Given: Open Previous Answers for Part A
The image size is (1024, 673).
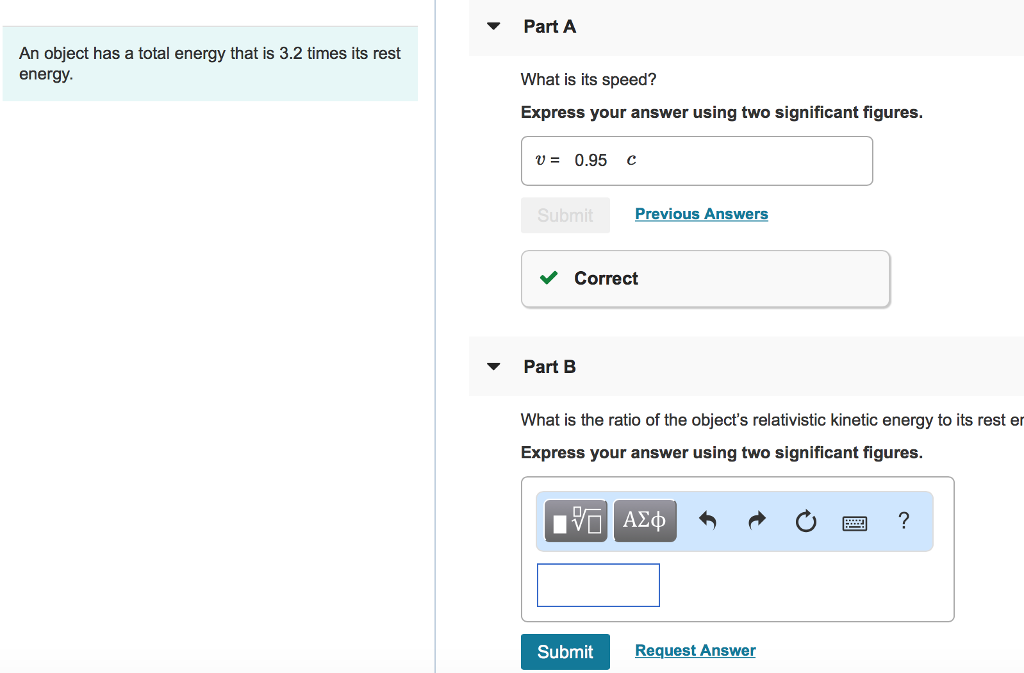Looking at the screenshot, I should click(x=701, y=213).
